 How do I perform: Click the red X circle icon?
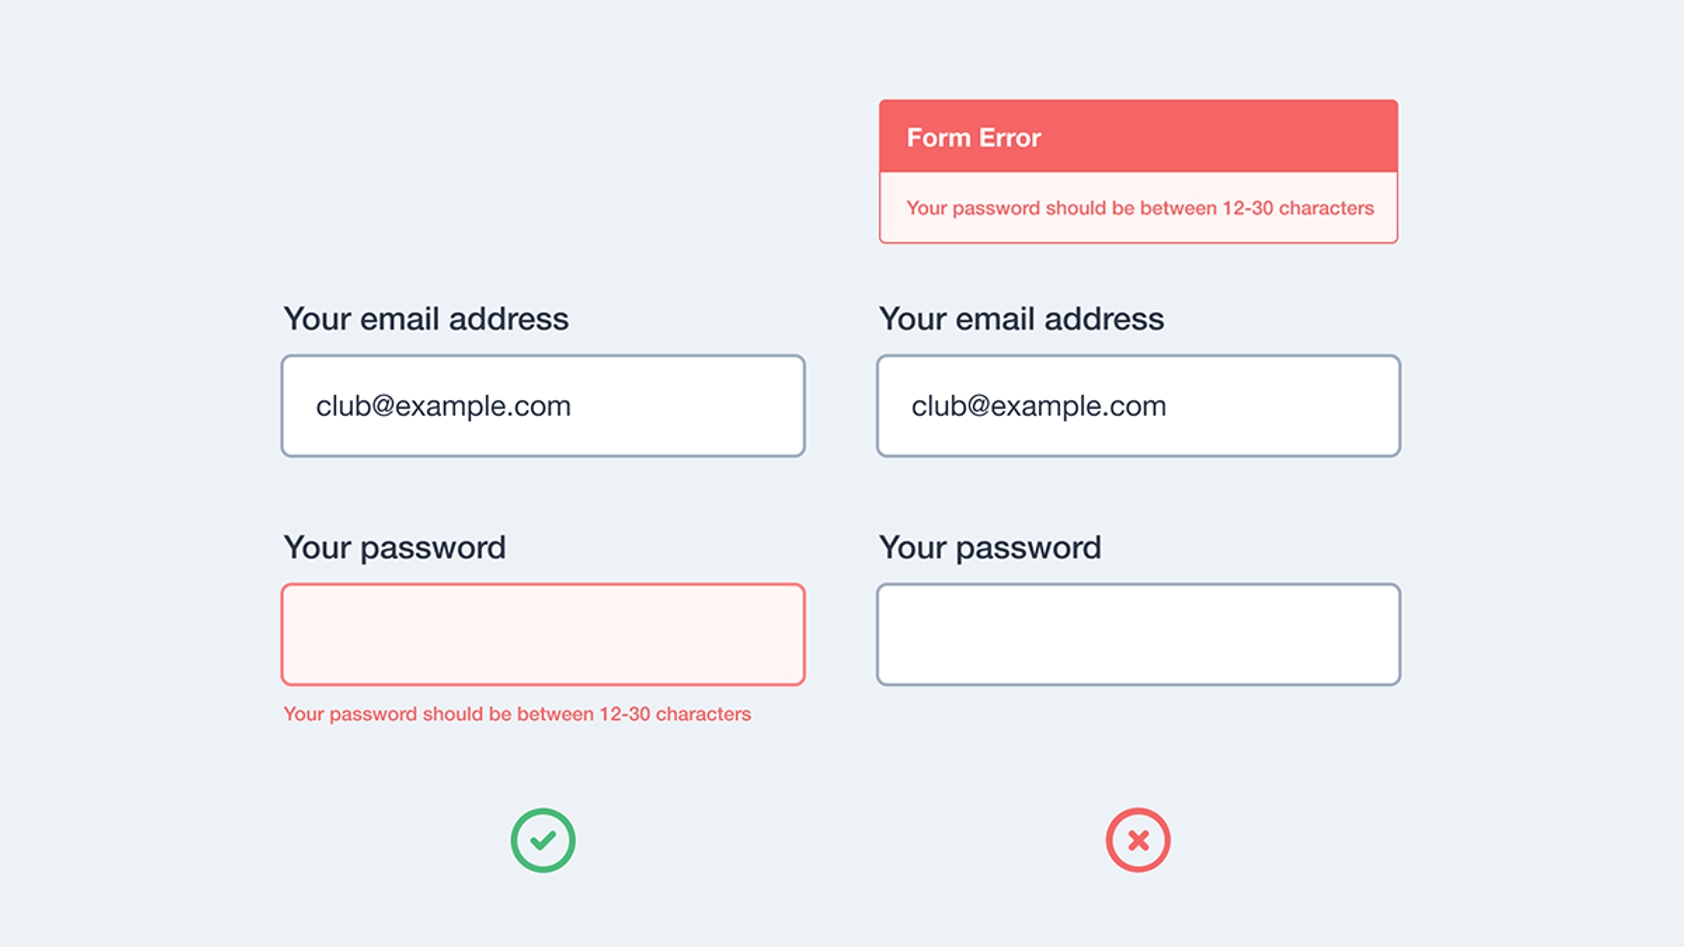(x=1138, y=840)
